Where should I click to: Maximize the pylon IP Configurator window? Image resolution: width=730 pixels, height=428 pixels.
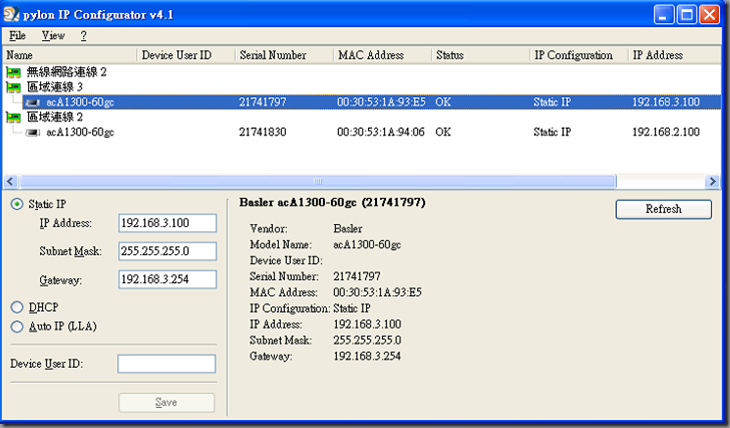point(687,14)
